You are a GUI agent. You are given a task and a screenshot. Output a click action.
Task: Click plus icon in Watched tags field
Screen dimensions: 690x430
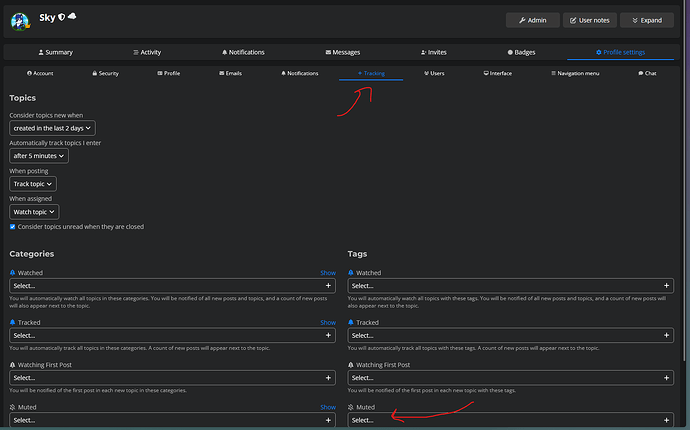click(x=666, y=286)
